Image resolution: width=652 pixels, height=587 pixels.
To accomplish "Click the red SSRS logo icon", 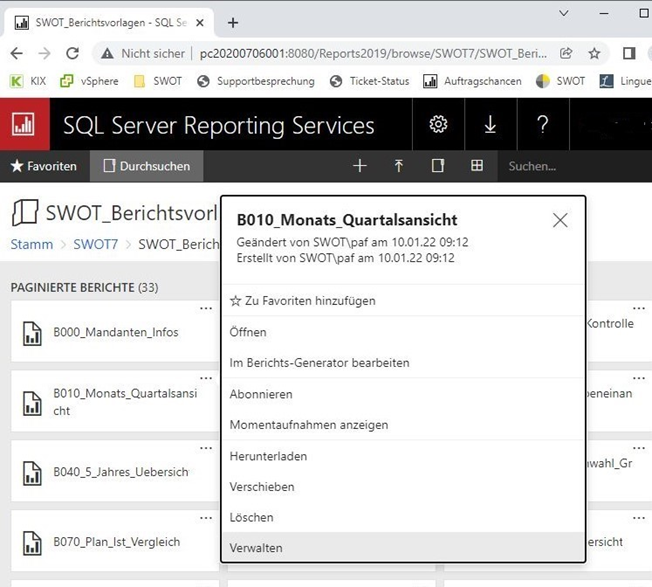I will [x=23, y=124].
